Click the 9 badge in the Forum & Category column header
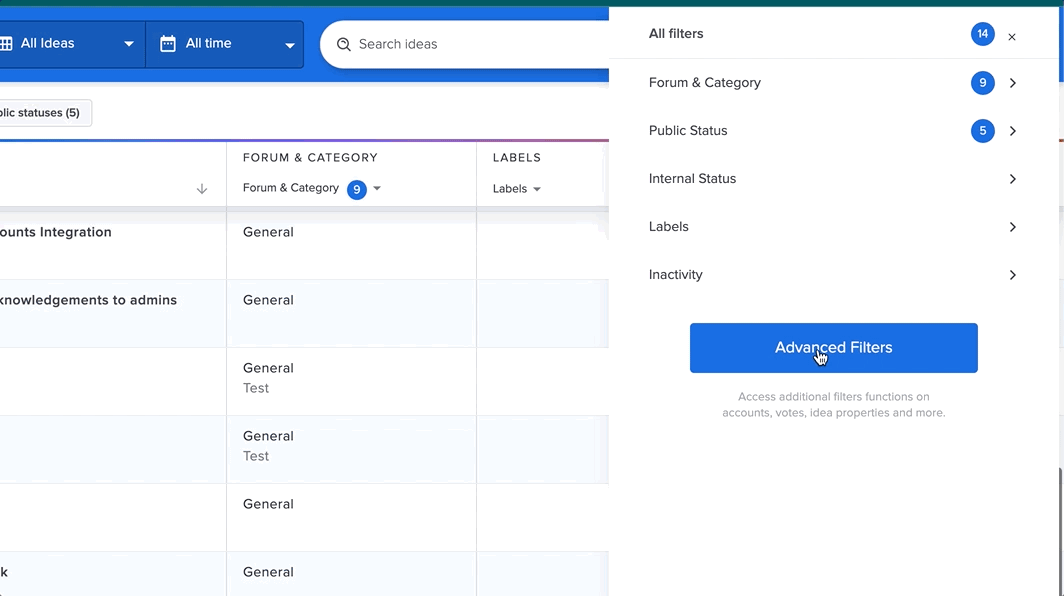Viewport: 1064px width, 596px height. point(357,188)
